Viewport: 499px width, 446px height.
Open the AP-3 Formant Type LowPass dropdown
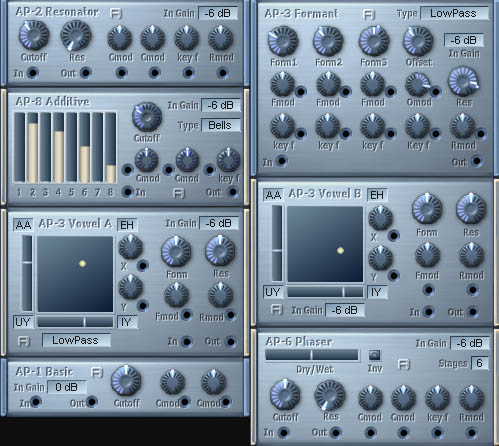click(454, 13)
